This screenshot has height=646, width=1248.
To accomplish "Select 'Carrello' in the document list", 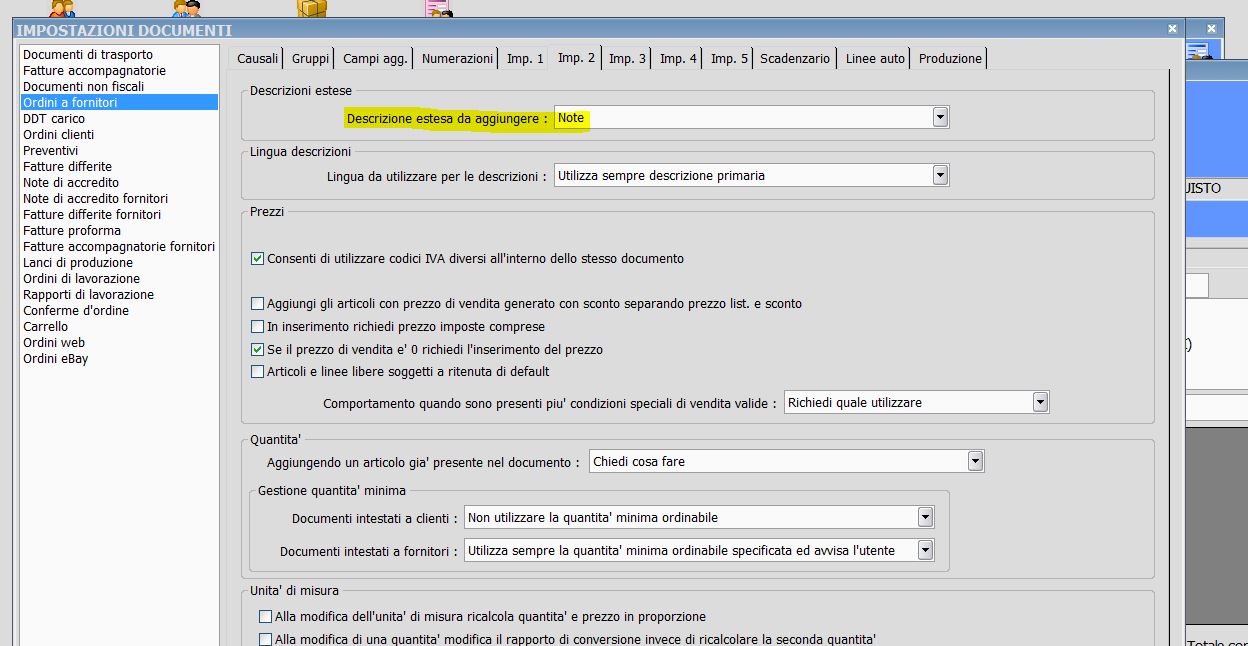I will (x=119, y=327).
